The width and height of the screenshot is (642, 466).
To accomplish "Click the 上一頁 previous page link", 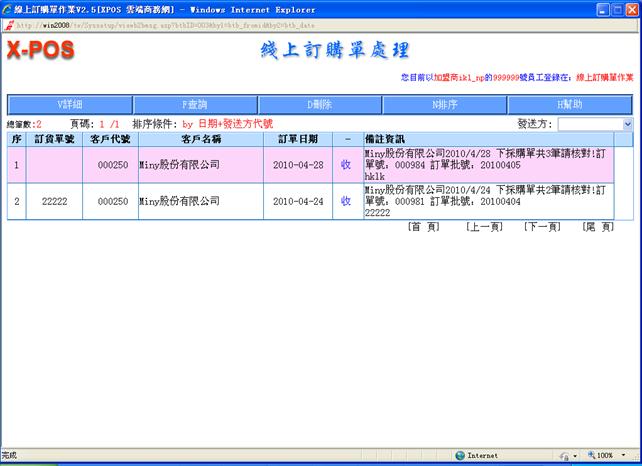I will coord(483,227).
